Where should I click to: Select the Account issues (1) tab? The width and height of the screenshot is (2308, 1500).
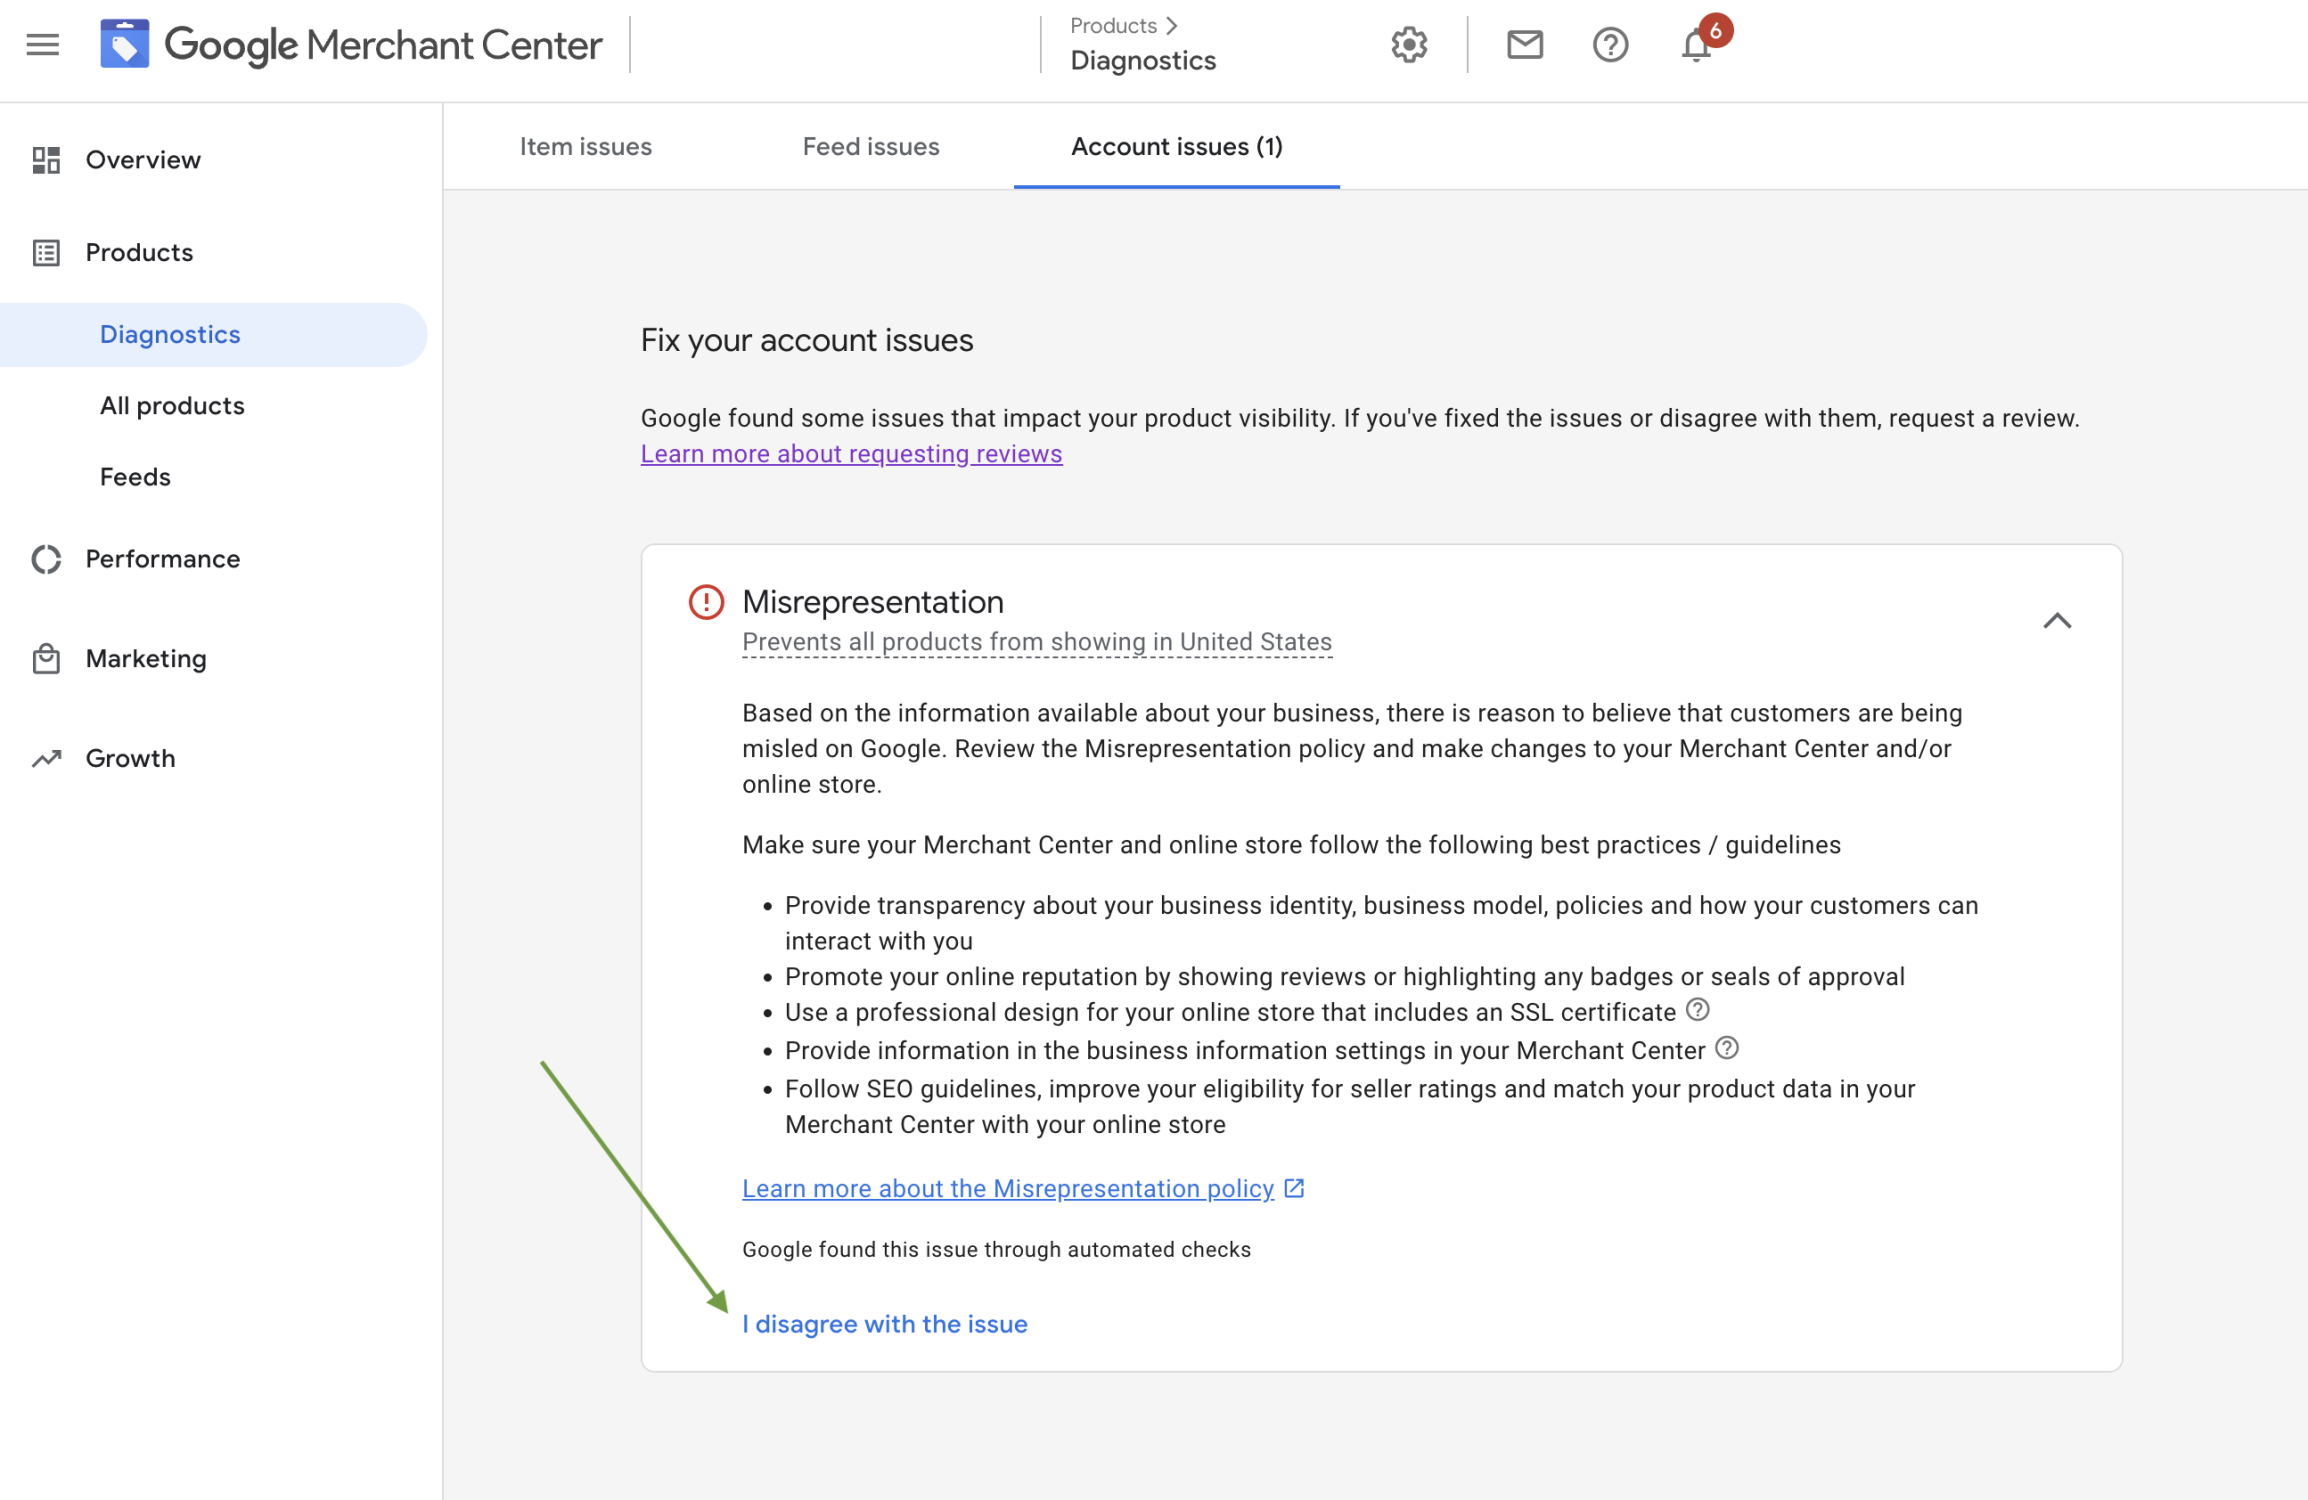click(1176, 147)
